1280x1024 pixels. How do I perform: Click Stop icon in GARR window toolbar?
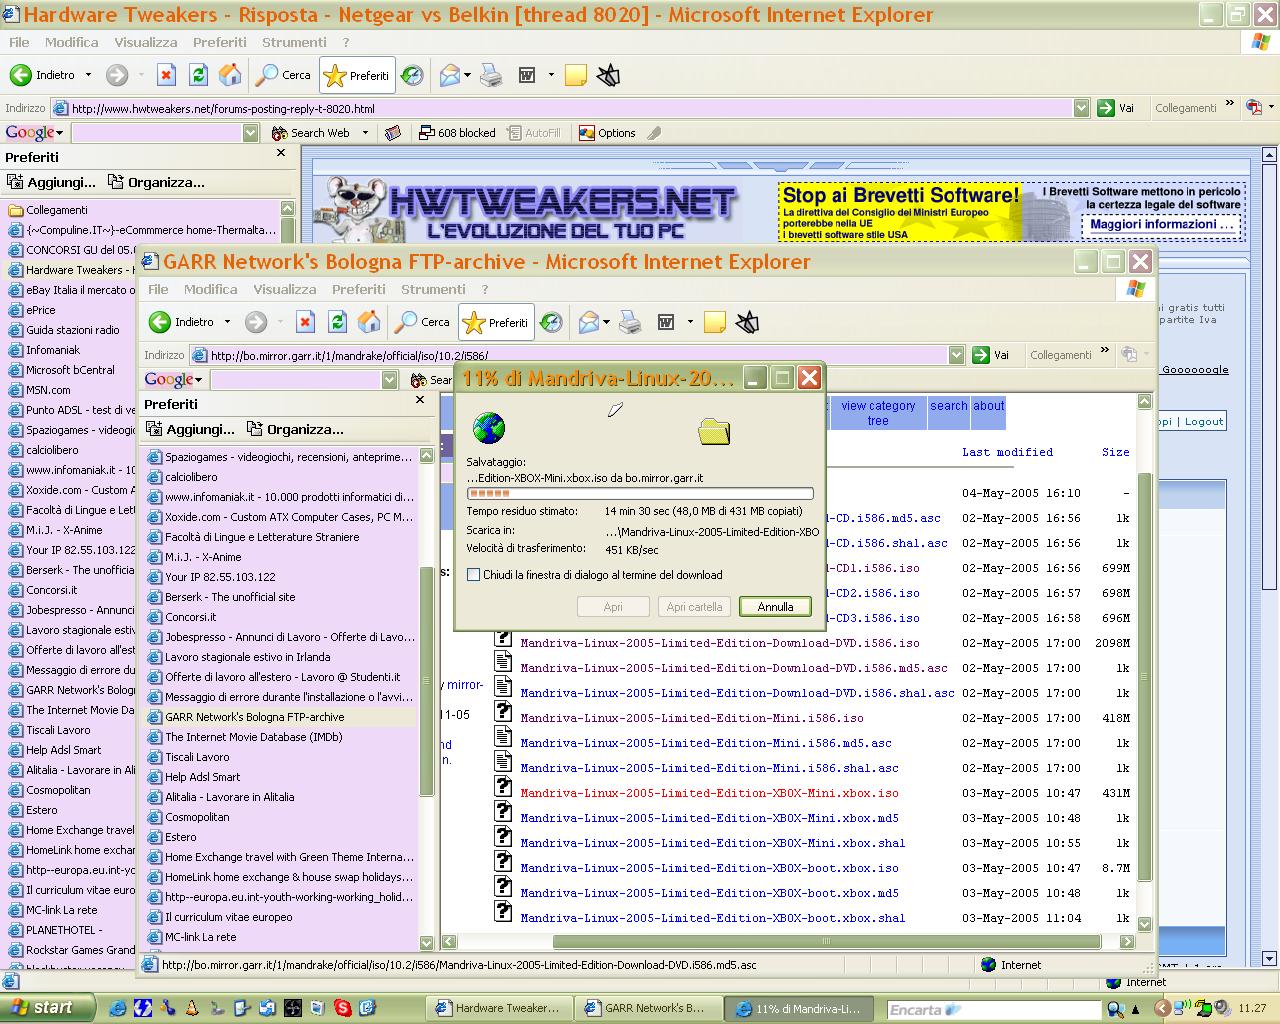click(x=305, y=322)
